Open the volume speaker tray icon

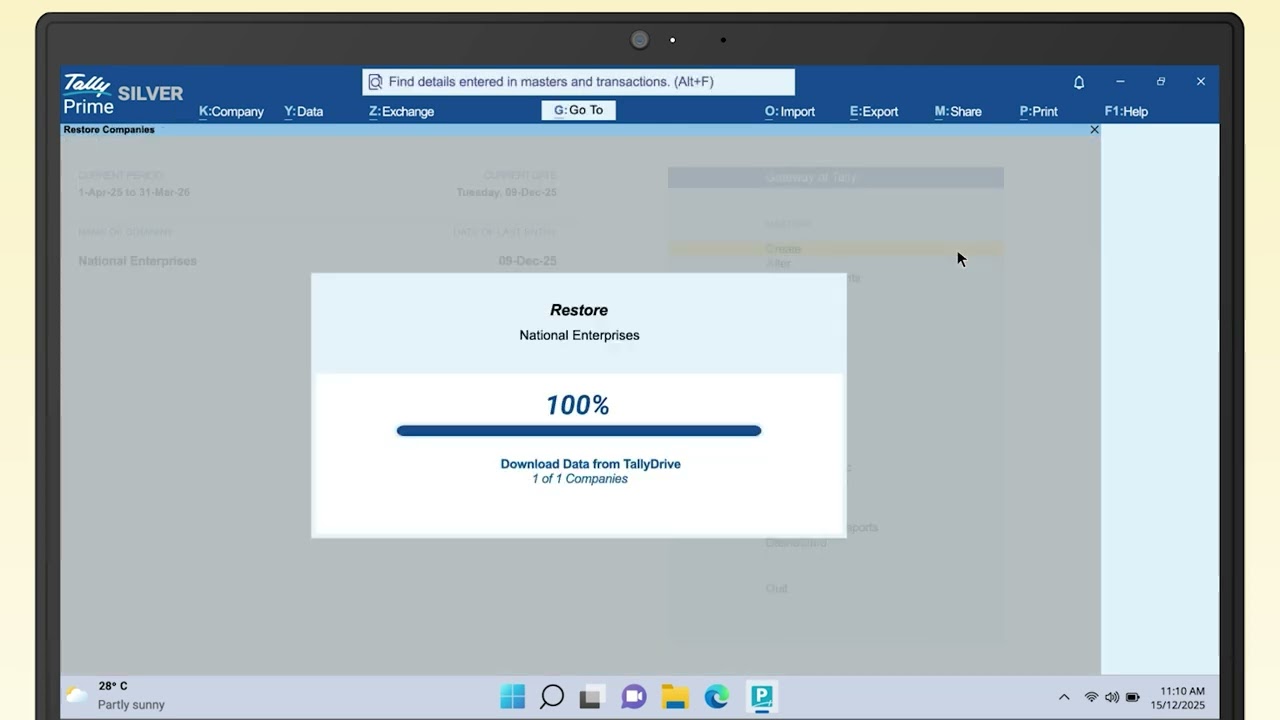[x=1112, y=697]
